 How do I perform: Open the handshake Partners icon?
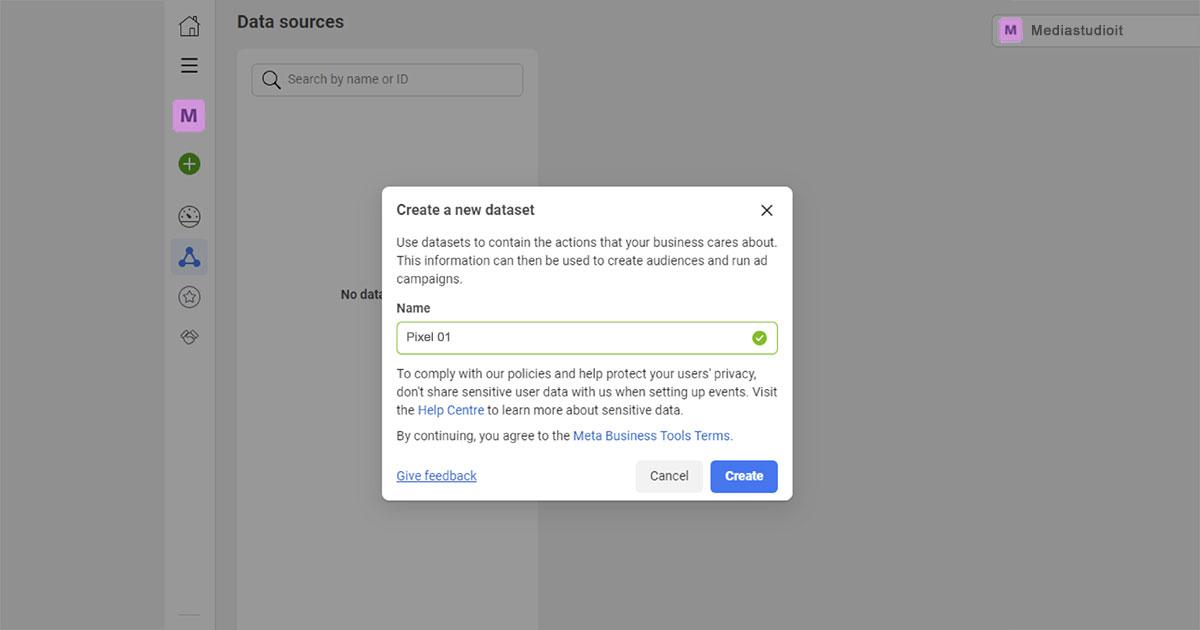coord(189,337)
